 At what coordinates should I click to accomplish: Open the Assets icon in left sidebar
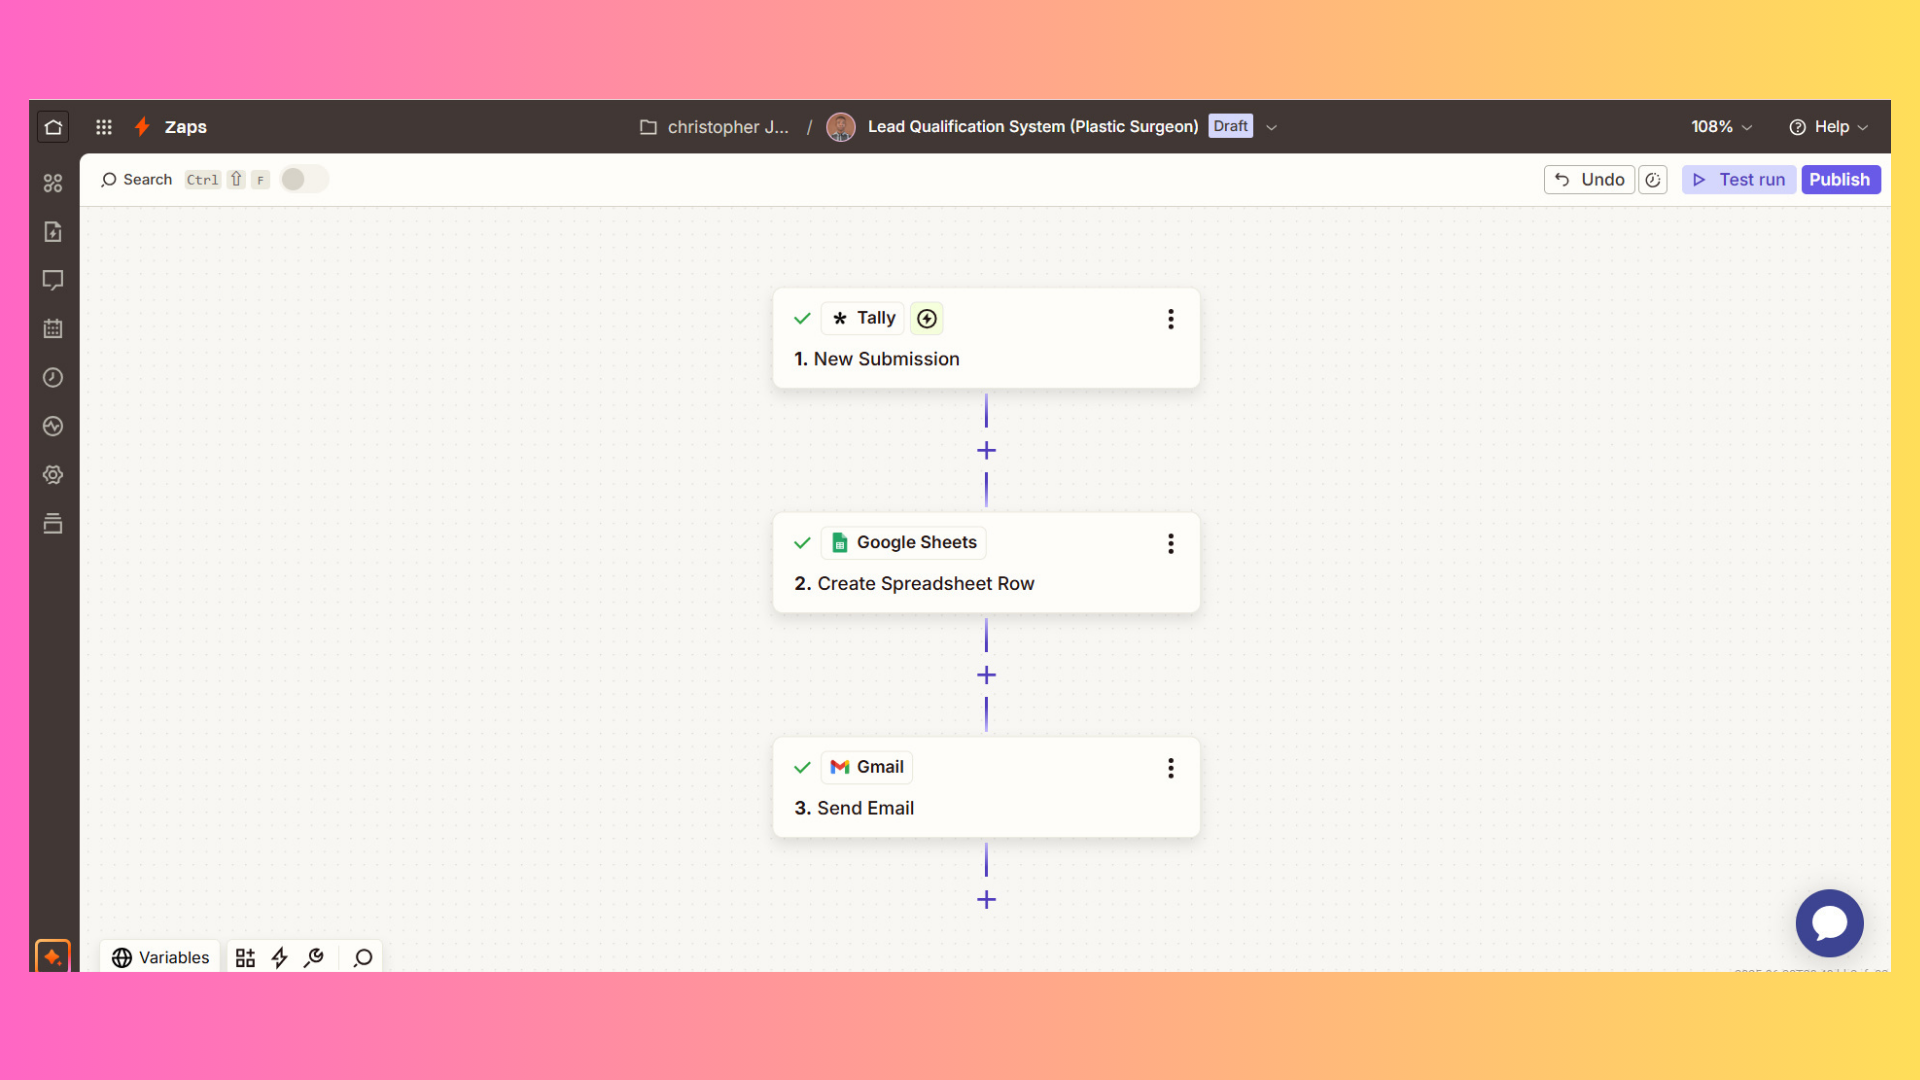coord(53,183)
